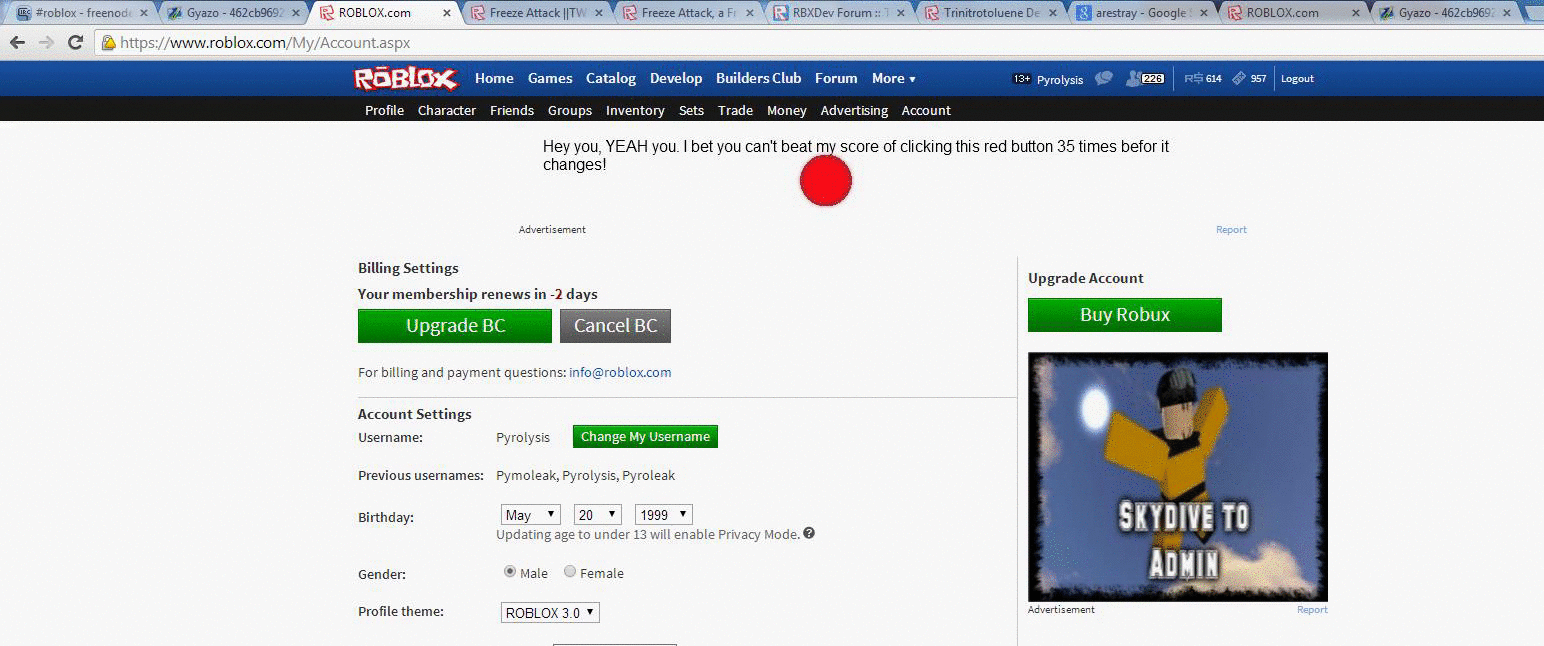Go to Trade in the sub-navigation
This screenshot has height=646, width=1544.
(735, 110)
